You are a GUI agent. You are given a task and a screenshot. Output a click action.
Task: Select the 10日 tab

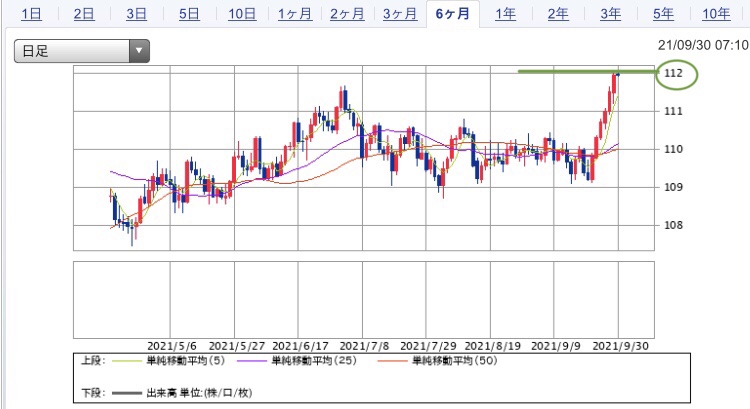click(242, 14)
